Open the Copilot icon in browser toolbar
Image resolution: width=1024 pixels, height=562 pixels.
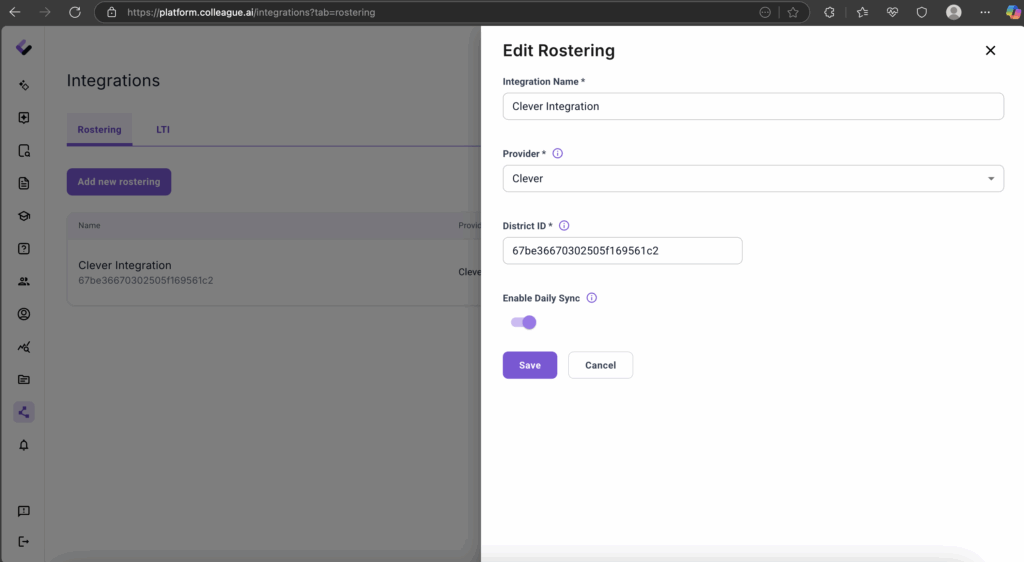(1013, 12)
